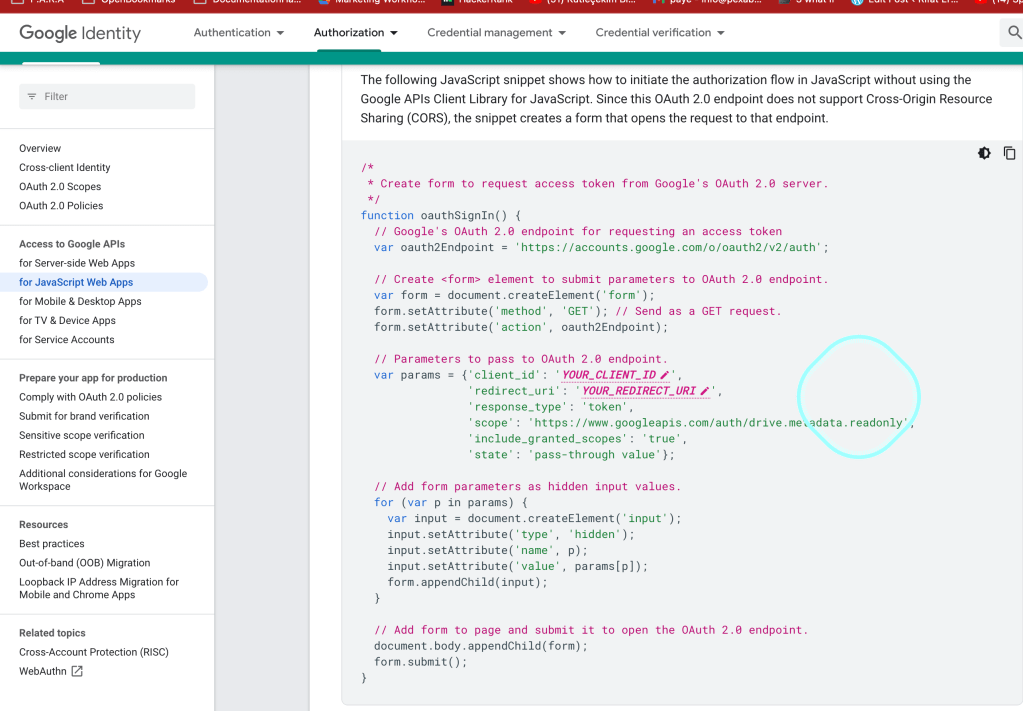Screen dimensions: 1023x711
Task: Select for JavaScript Web Apps
Action: coord(76,282)
